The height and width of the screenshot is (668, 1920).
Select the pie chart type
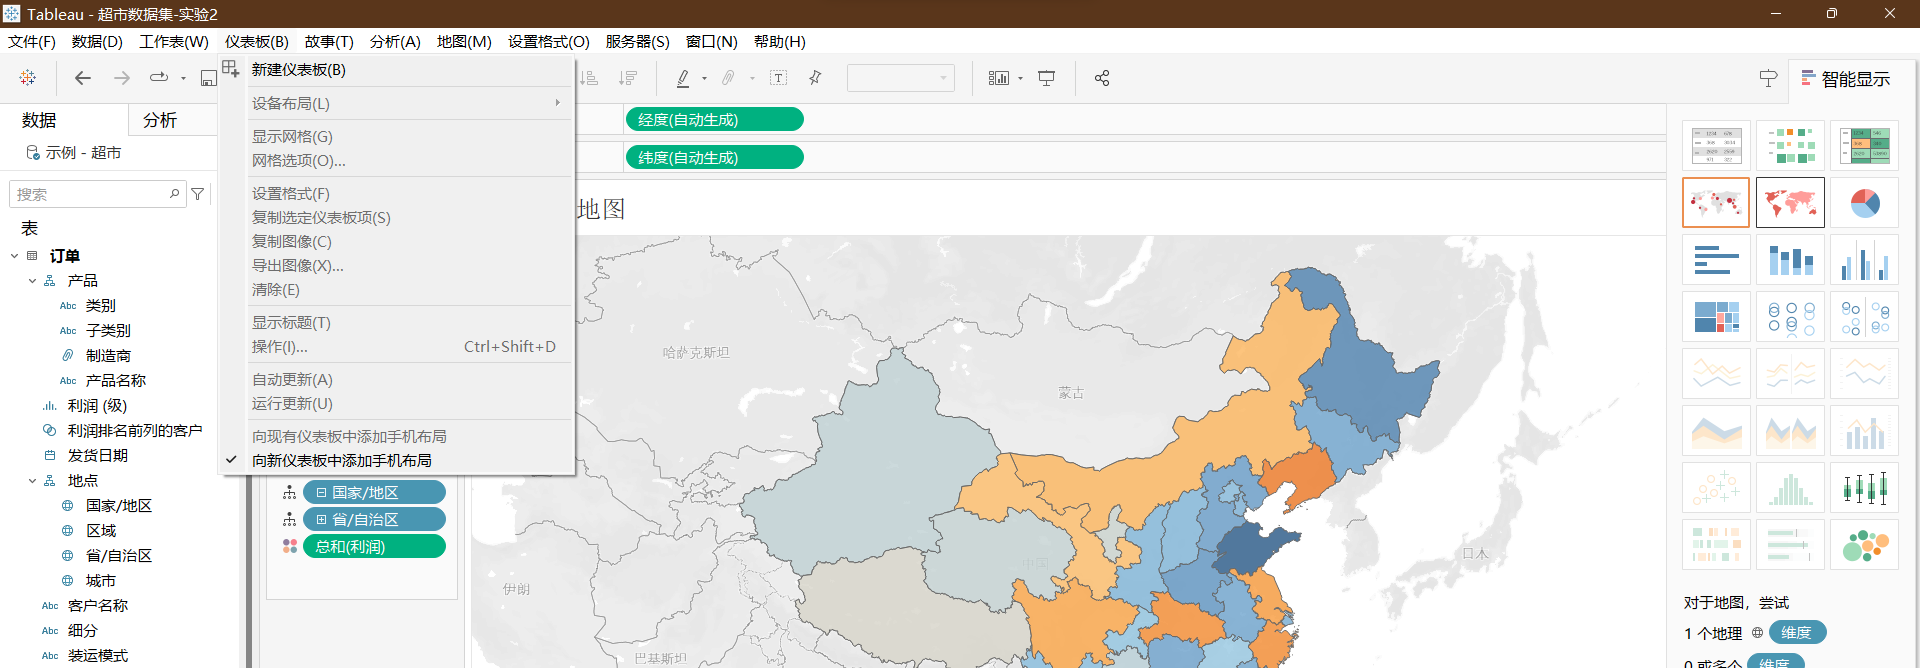[1864, 203]
